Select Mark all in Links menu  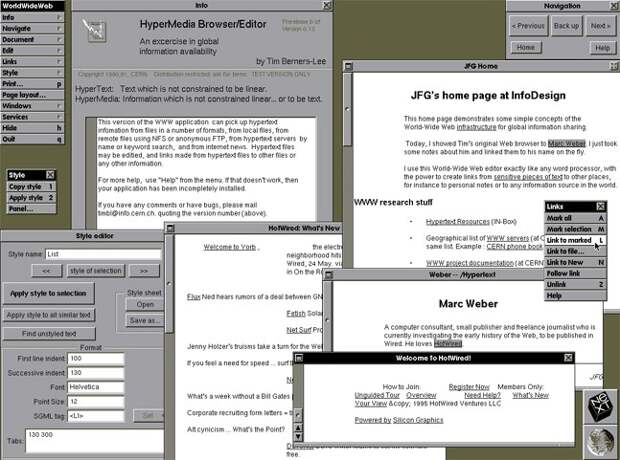[x=575, y=218]
